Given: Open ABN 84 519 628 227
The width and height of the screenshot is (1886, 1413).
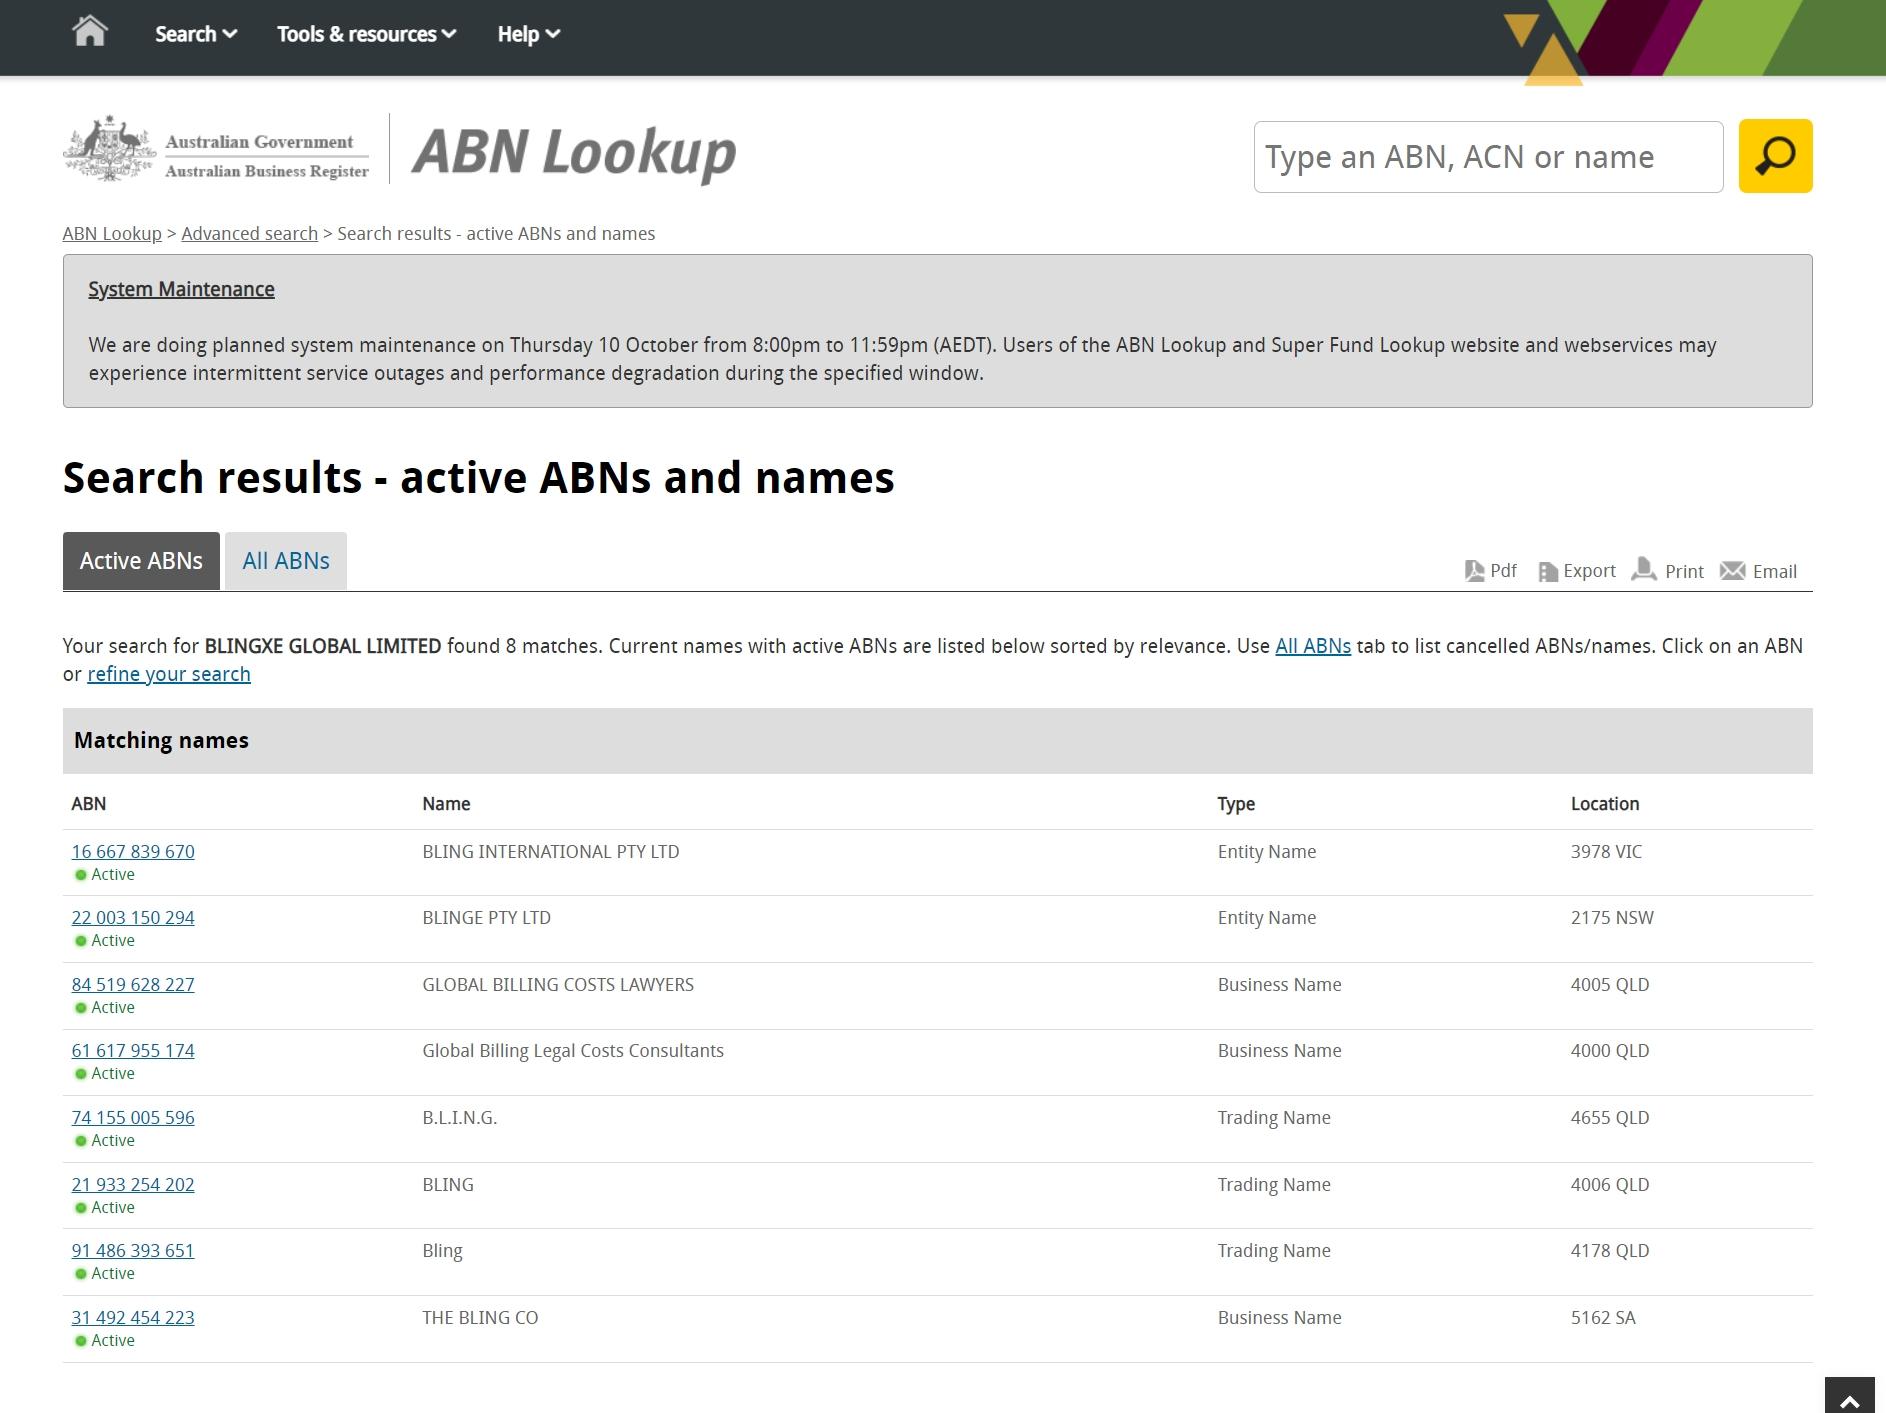Looking at the screenshot, I should pyautogui.click(x=133, y=985).
